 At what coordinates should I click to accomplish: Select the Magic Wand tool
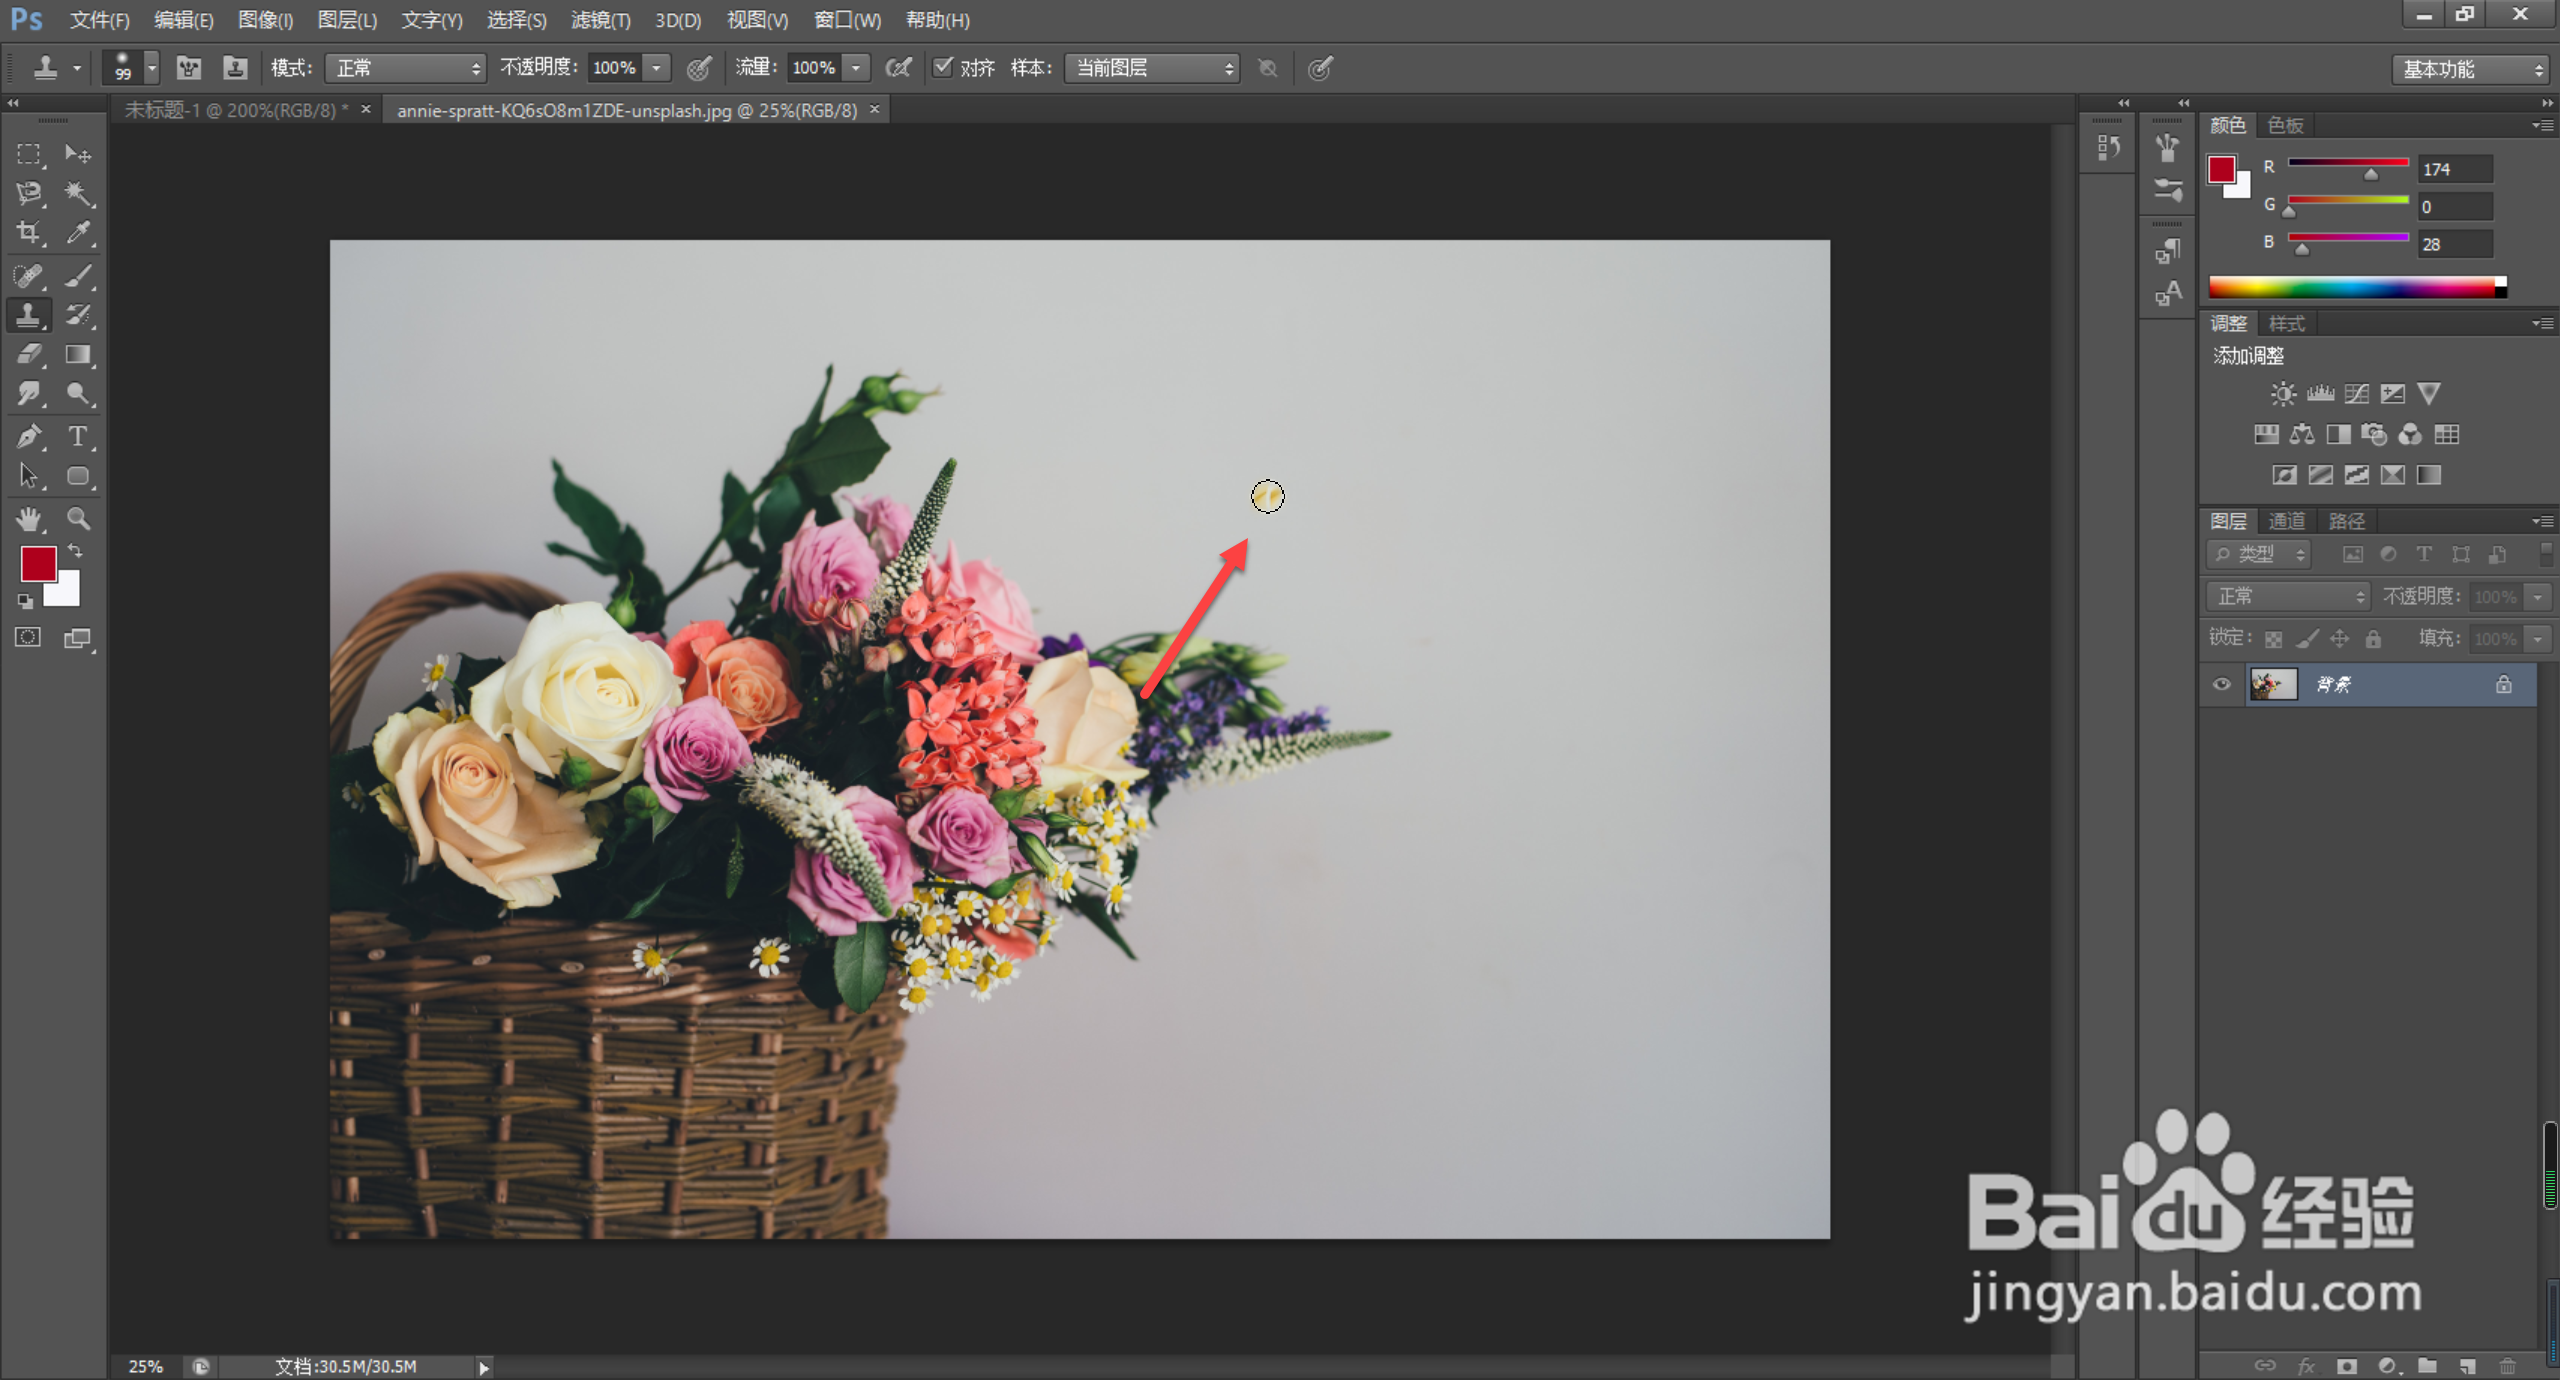click(x=78, y=193)
